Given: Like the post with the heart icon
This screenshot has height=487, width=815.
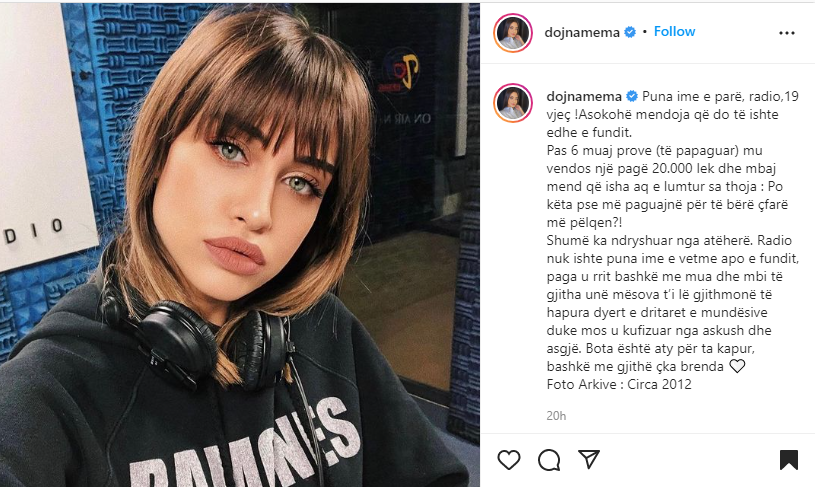Looking at the screenshot, I should tap(508, 460).
